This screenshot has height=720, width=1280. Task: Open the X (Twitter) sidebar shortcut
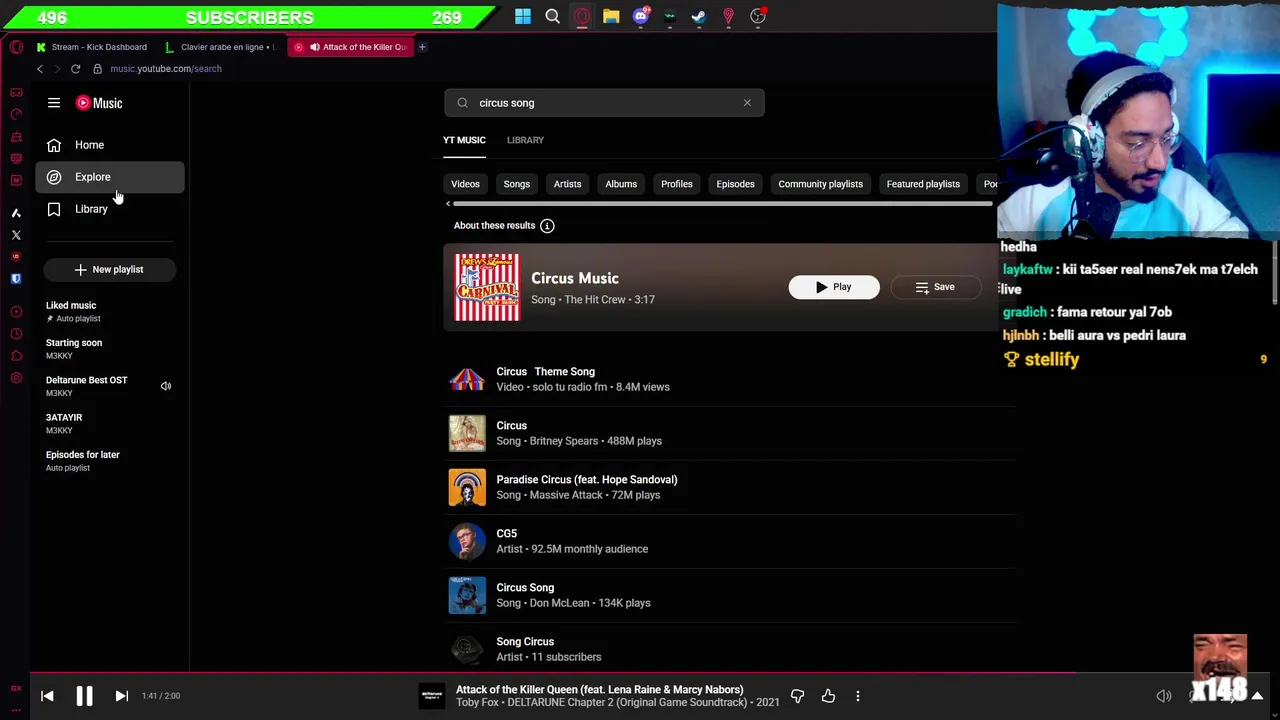(x=16, y=235)
